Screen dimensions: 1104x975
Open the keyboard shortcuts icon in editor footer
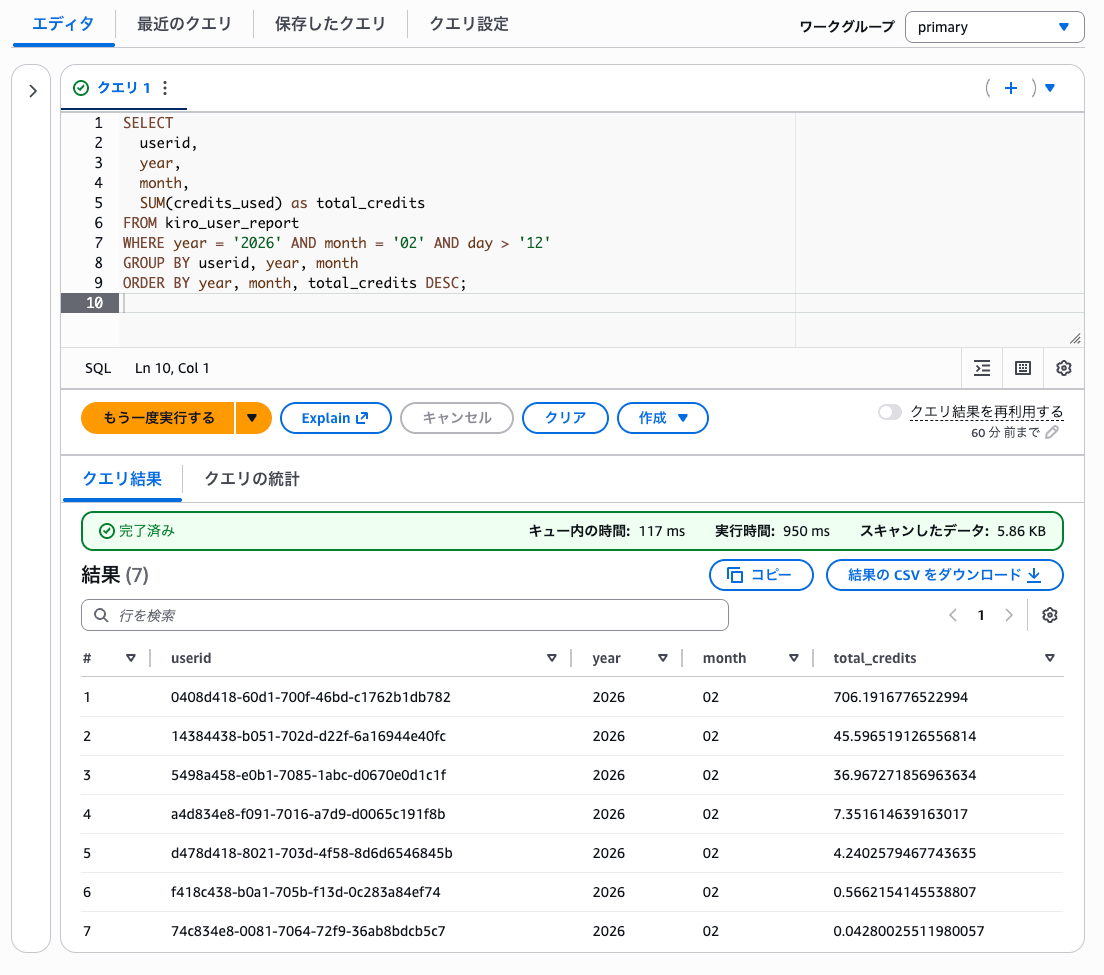pyautogui.click(x=1023, y=368)
